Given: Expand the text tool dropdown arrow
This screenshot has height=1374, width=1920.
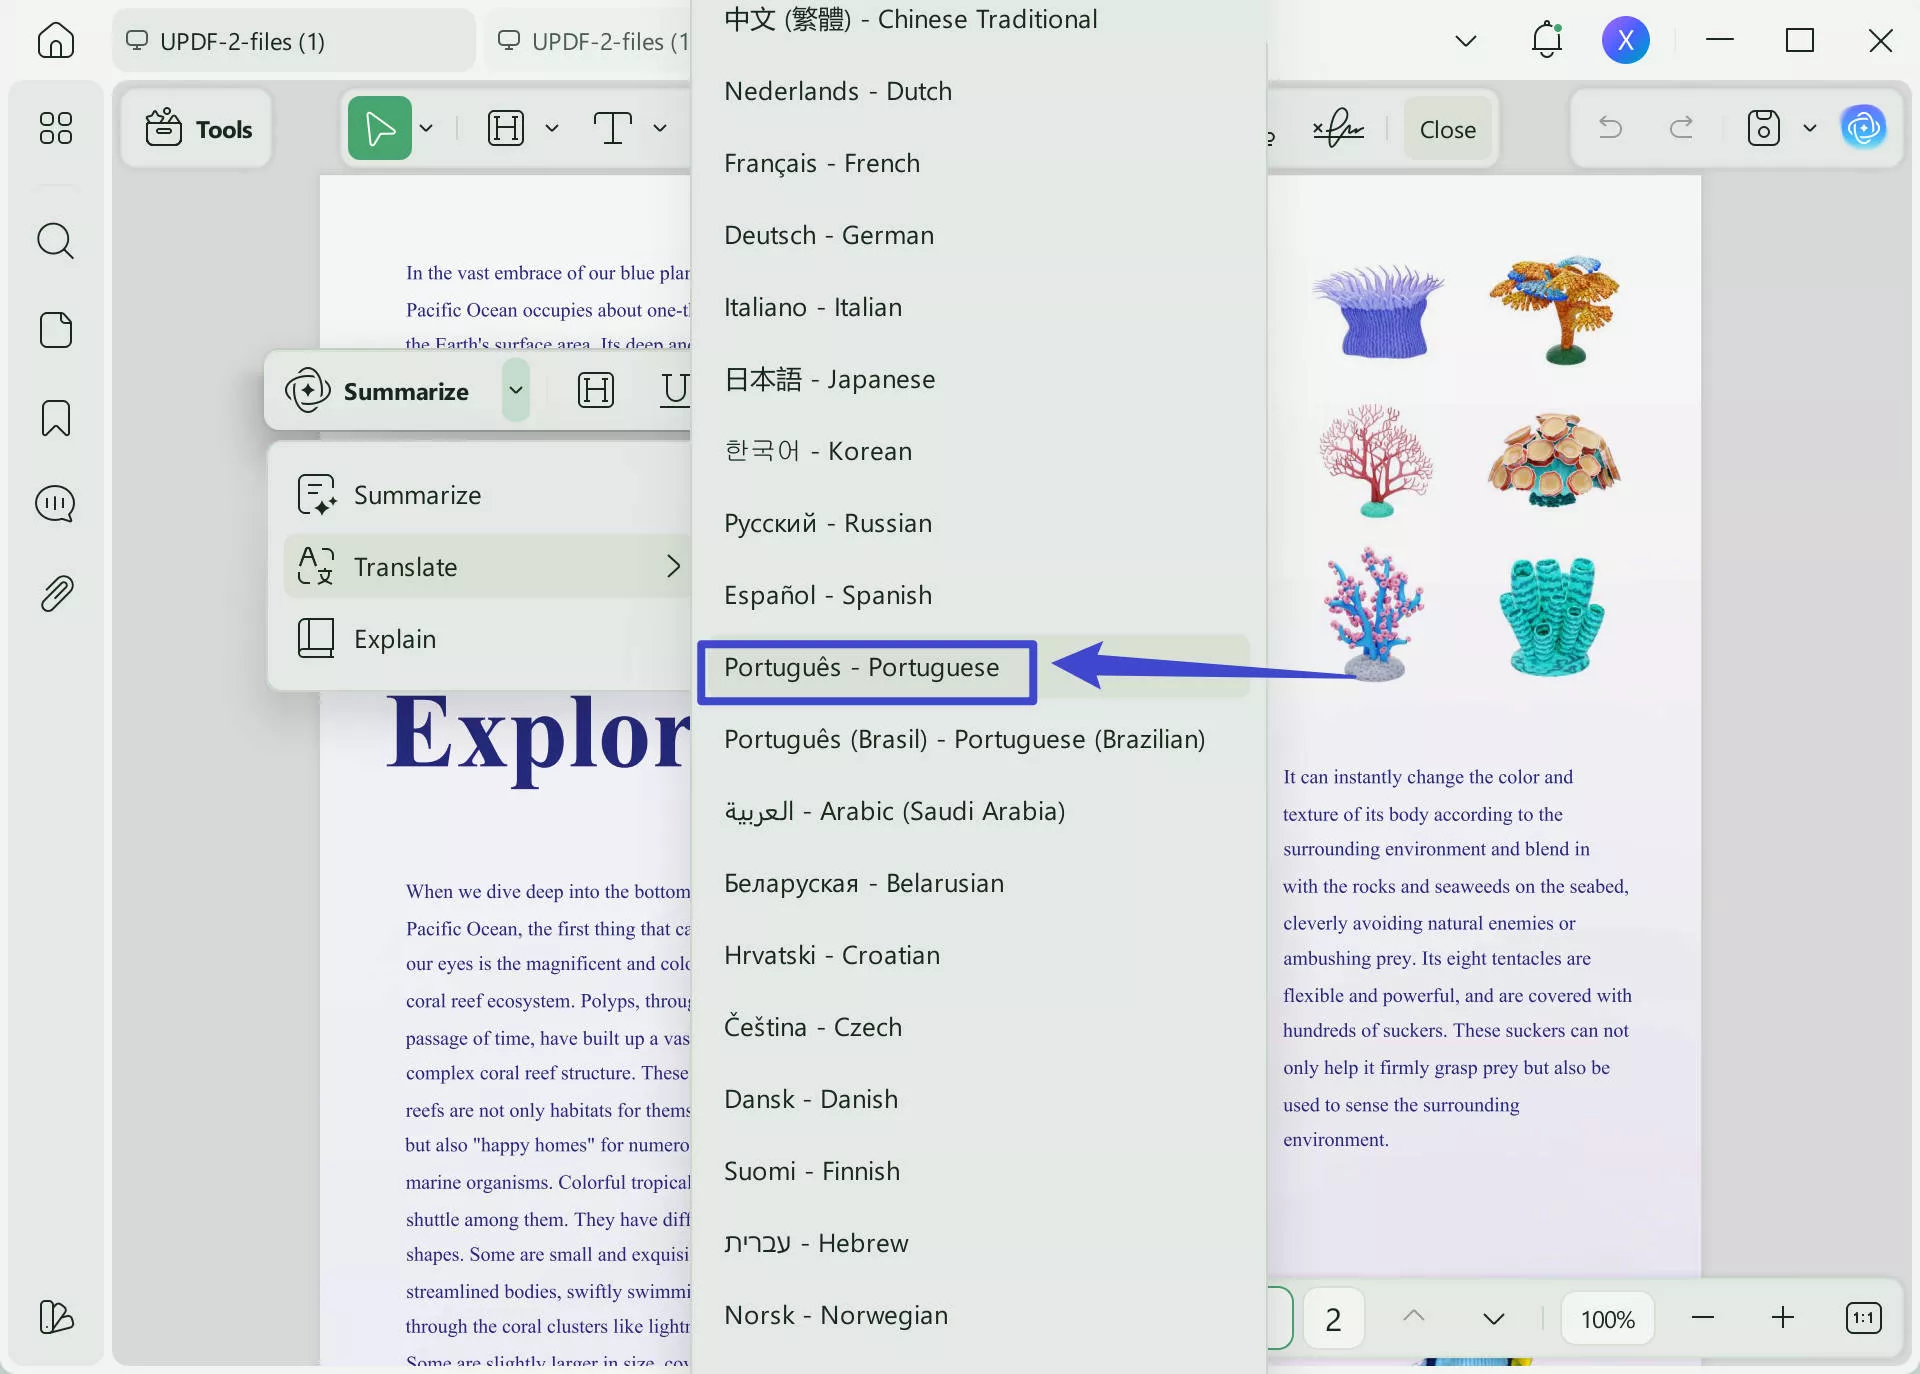Looking at the screenshot, I should click(x=660, y=128).
